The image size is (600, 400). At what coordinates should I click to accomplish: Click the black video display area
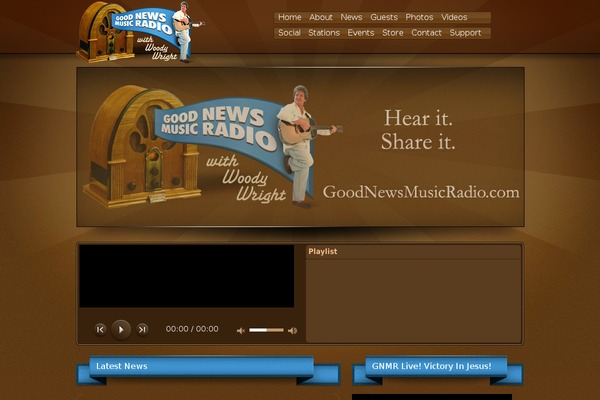click(x=187, y=276)
